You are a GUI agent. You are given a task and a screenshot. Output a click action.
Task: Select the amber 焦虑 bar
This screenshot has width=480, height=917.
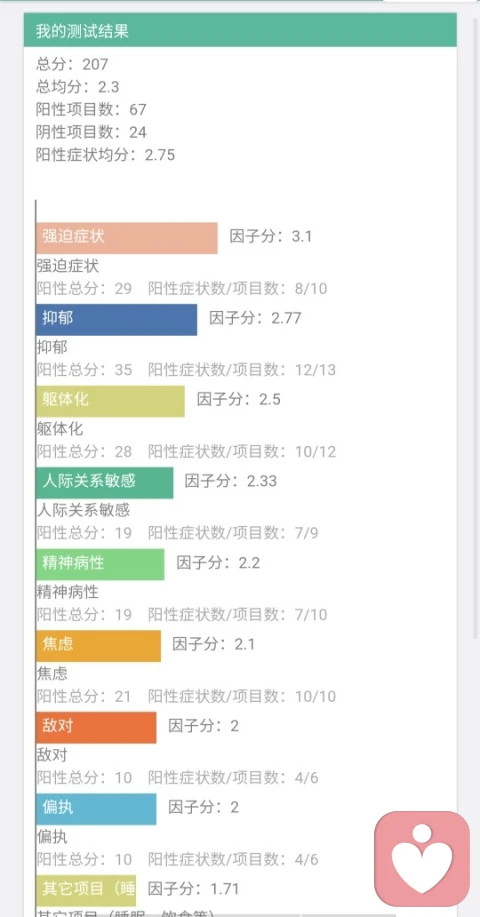point(98,646)
